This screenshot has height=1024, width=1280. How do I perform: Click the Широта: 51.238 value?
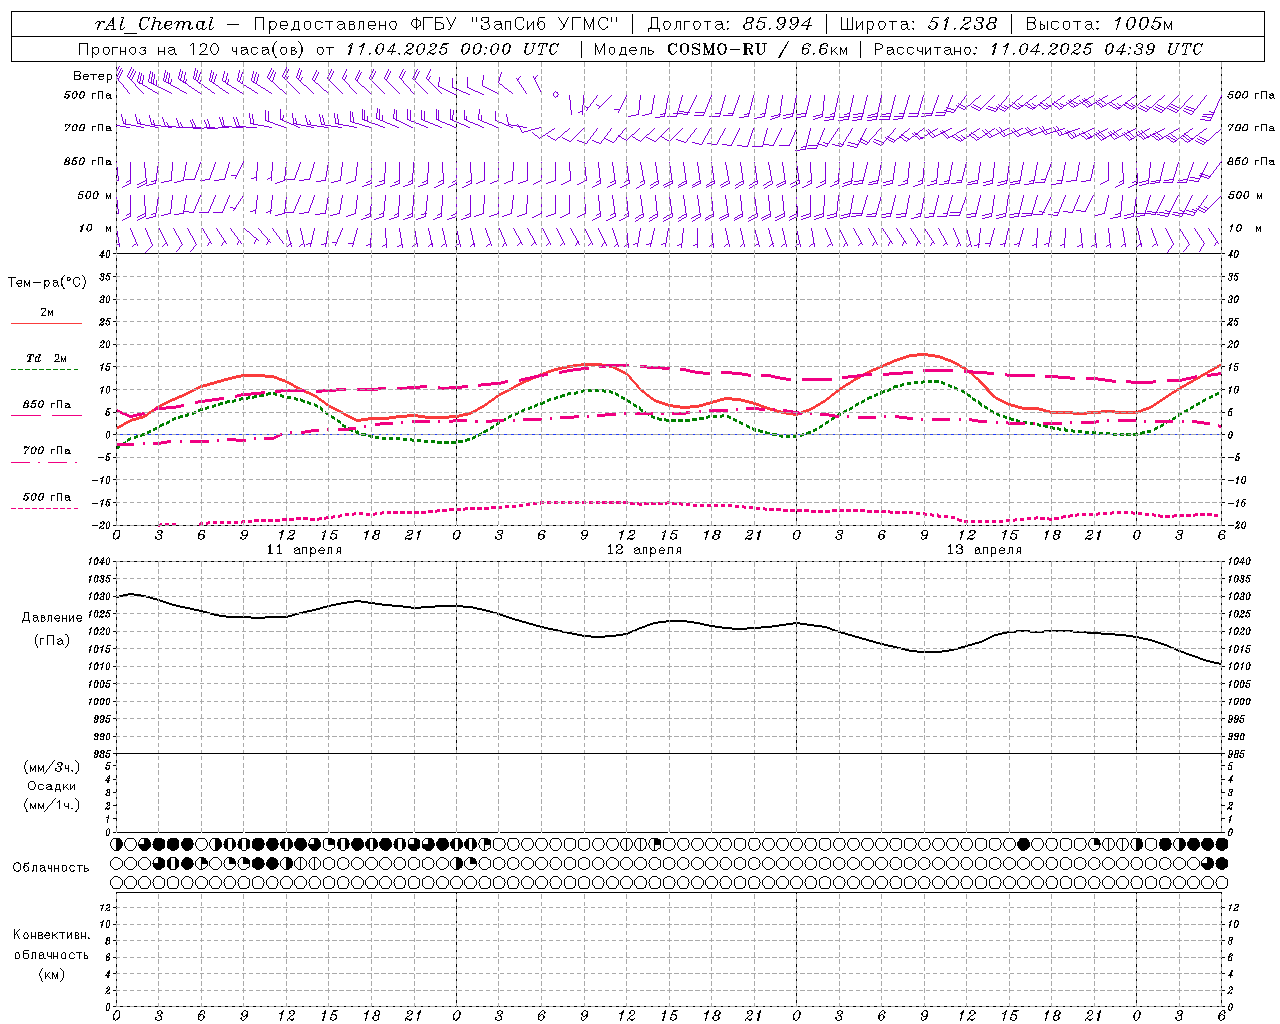coord(919,24)
